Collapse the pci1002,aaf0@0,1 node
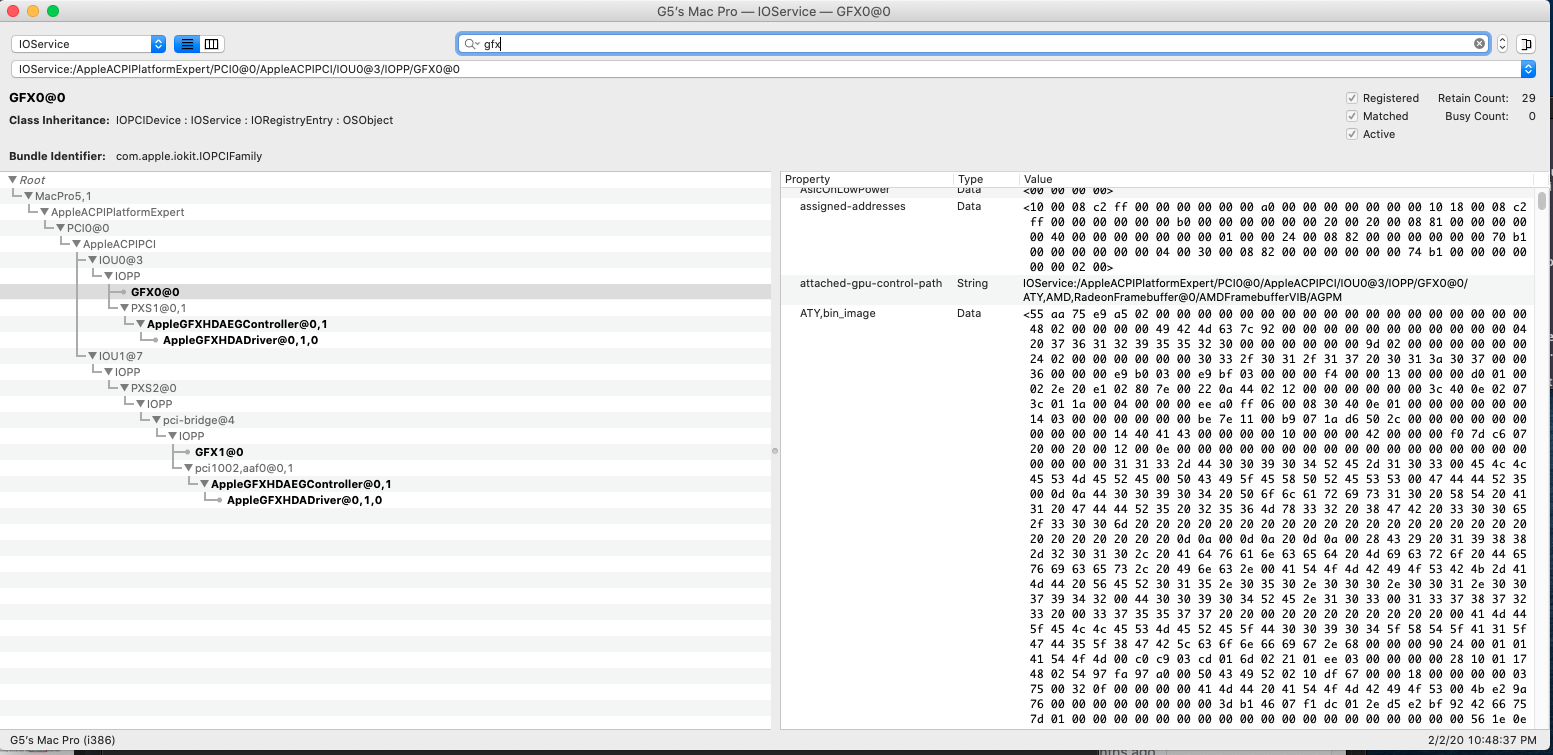The width and height of the screenshot is (1553, 755). tap(189, 468)
